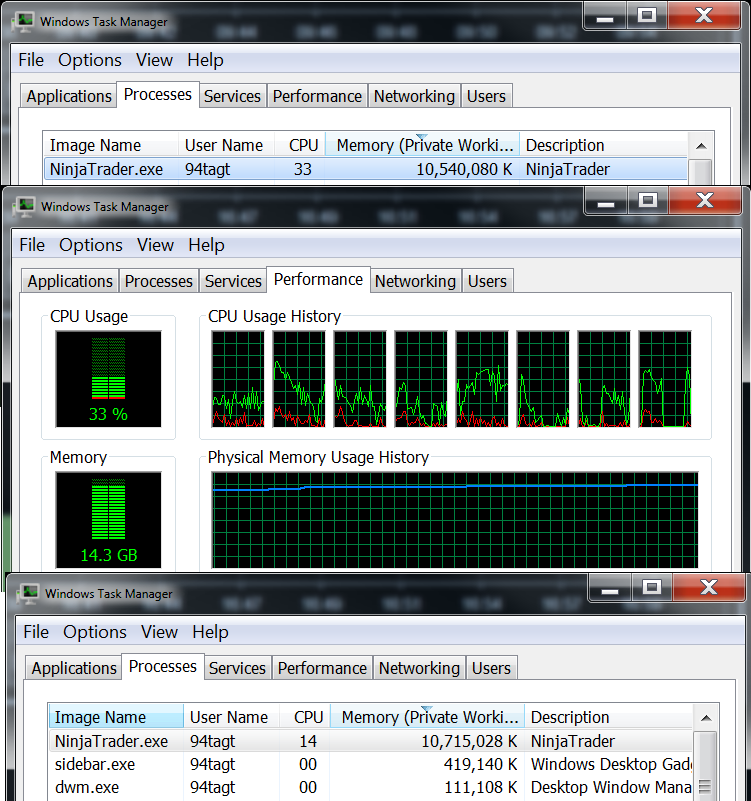This screenshot has width=751, height=801.
Task: Switch to Users tab in middle window
Action: point(487,281)
